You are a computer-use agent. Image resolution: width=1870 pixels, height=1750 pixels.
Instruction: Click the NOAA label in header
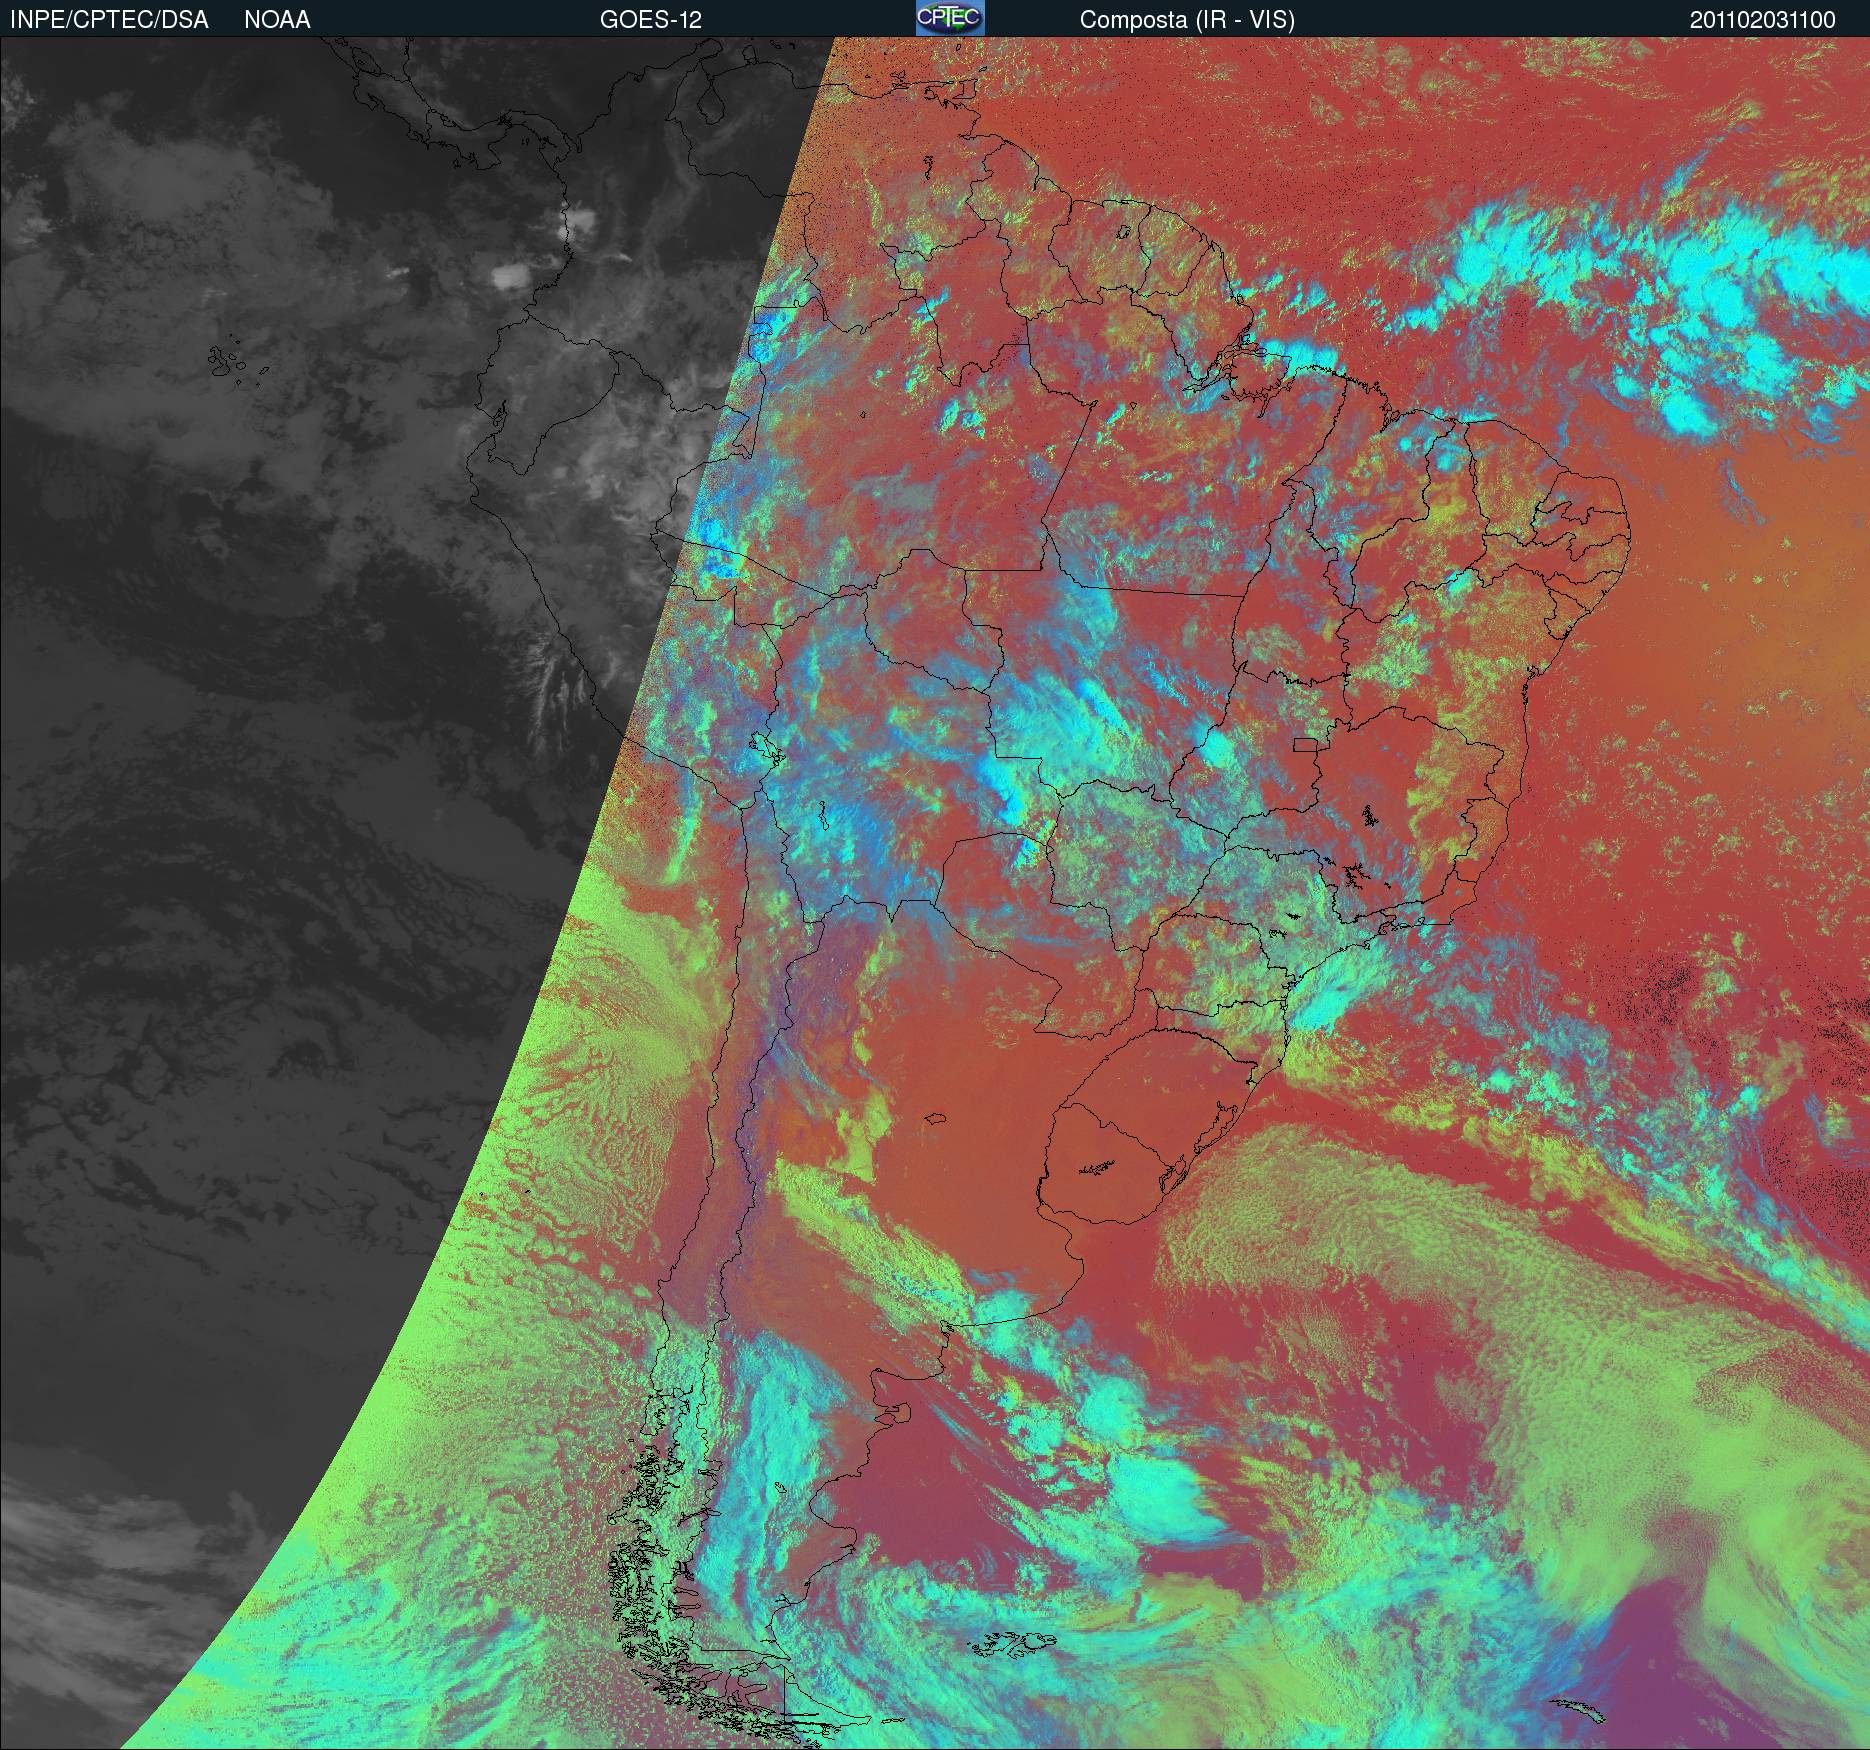[277, 20]
